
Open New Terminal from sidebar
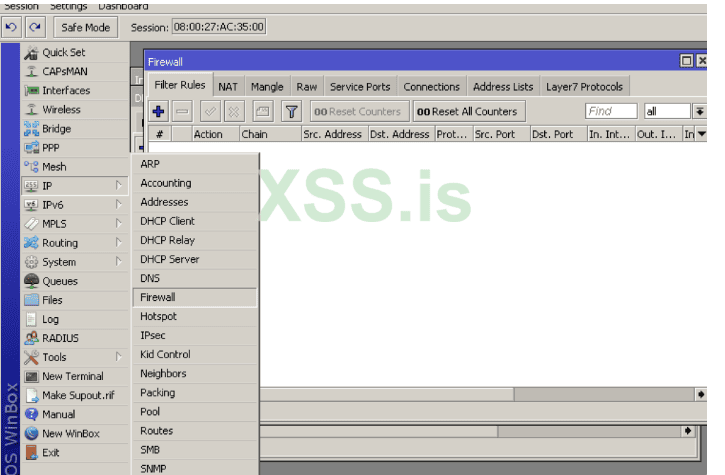point(75,376)
